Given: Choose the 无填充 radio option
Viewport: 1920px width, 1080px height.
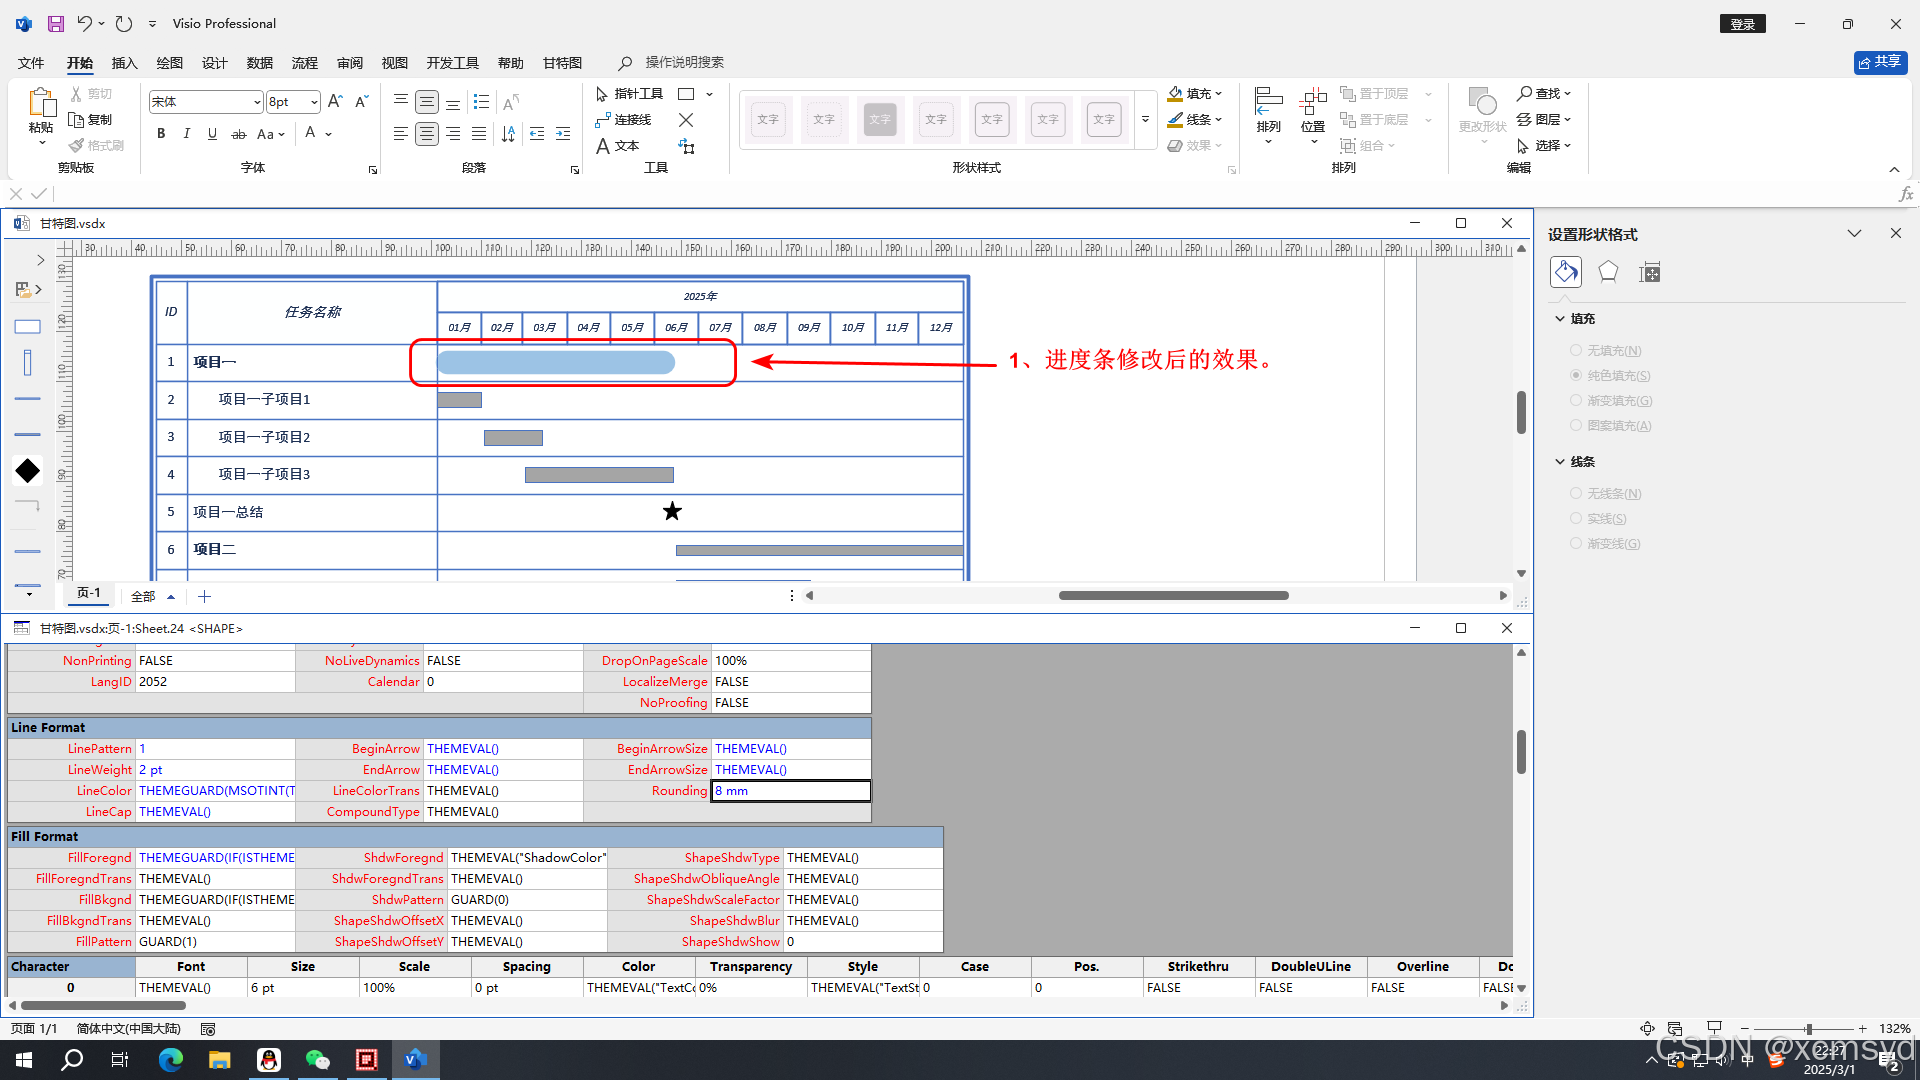Looking at the screenshot, I should tap(1576, 350).
